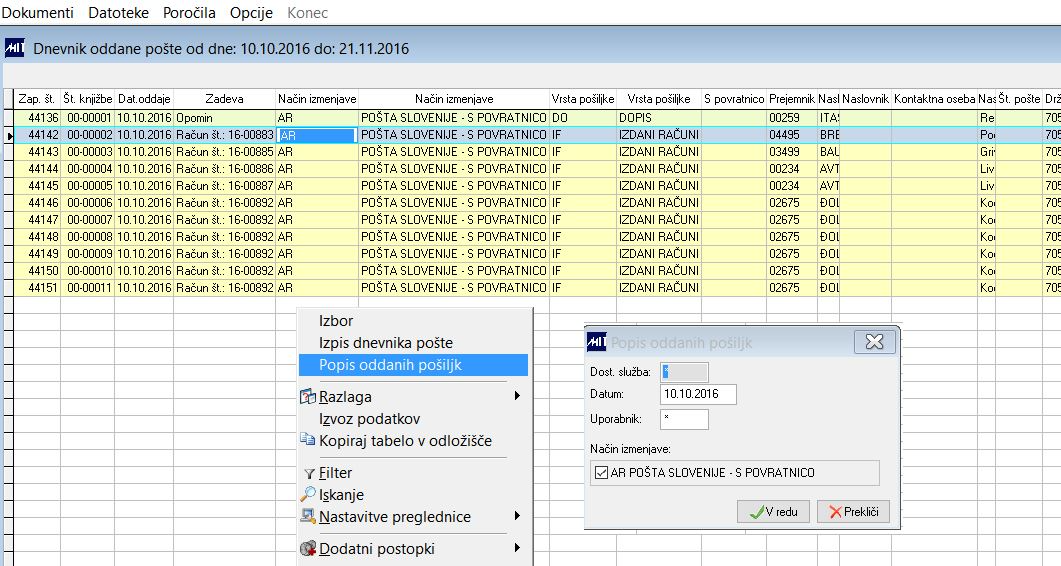Screen dimensions: 1061x566
Task: Click the Kopiraj tabelo v odložišče icon
Action: tap(308, 440)
